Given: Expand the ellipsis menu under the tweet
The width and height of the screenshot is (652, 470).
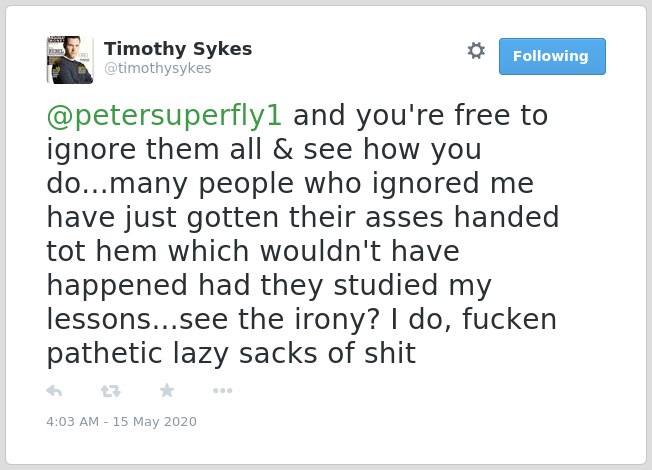Looking at the screenshot, I should coord(222,391).
